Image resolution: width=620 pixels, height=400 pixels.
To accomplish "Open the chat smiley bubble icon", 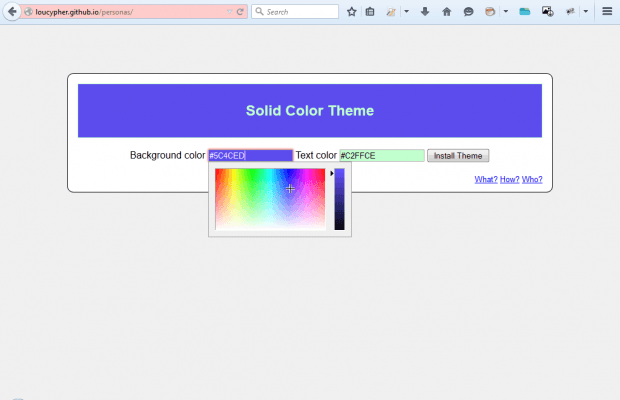I will pyautogui.click(x=469, y=12).
